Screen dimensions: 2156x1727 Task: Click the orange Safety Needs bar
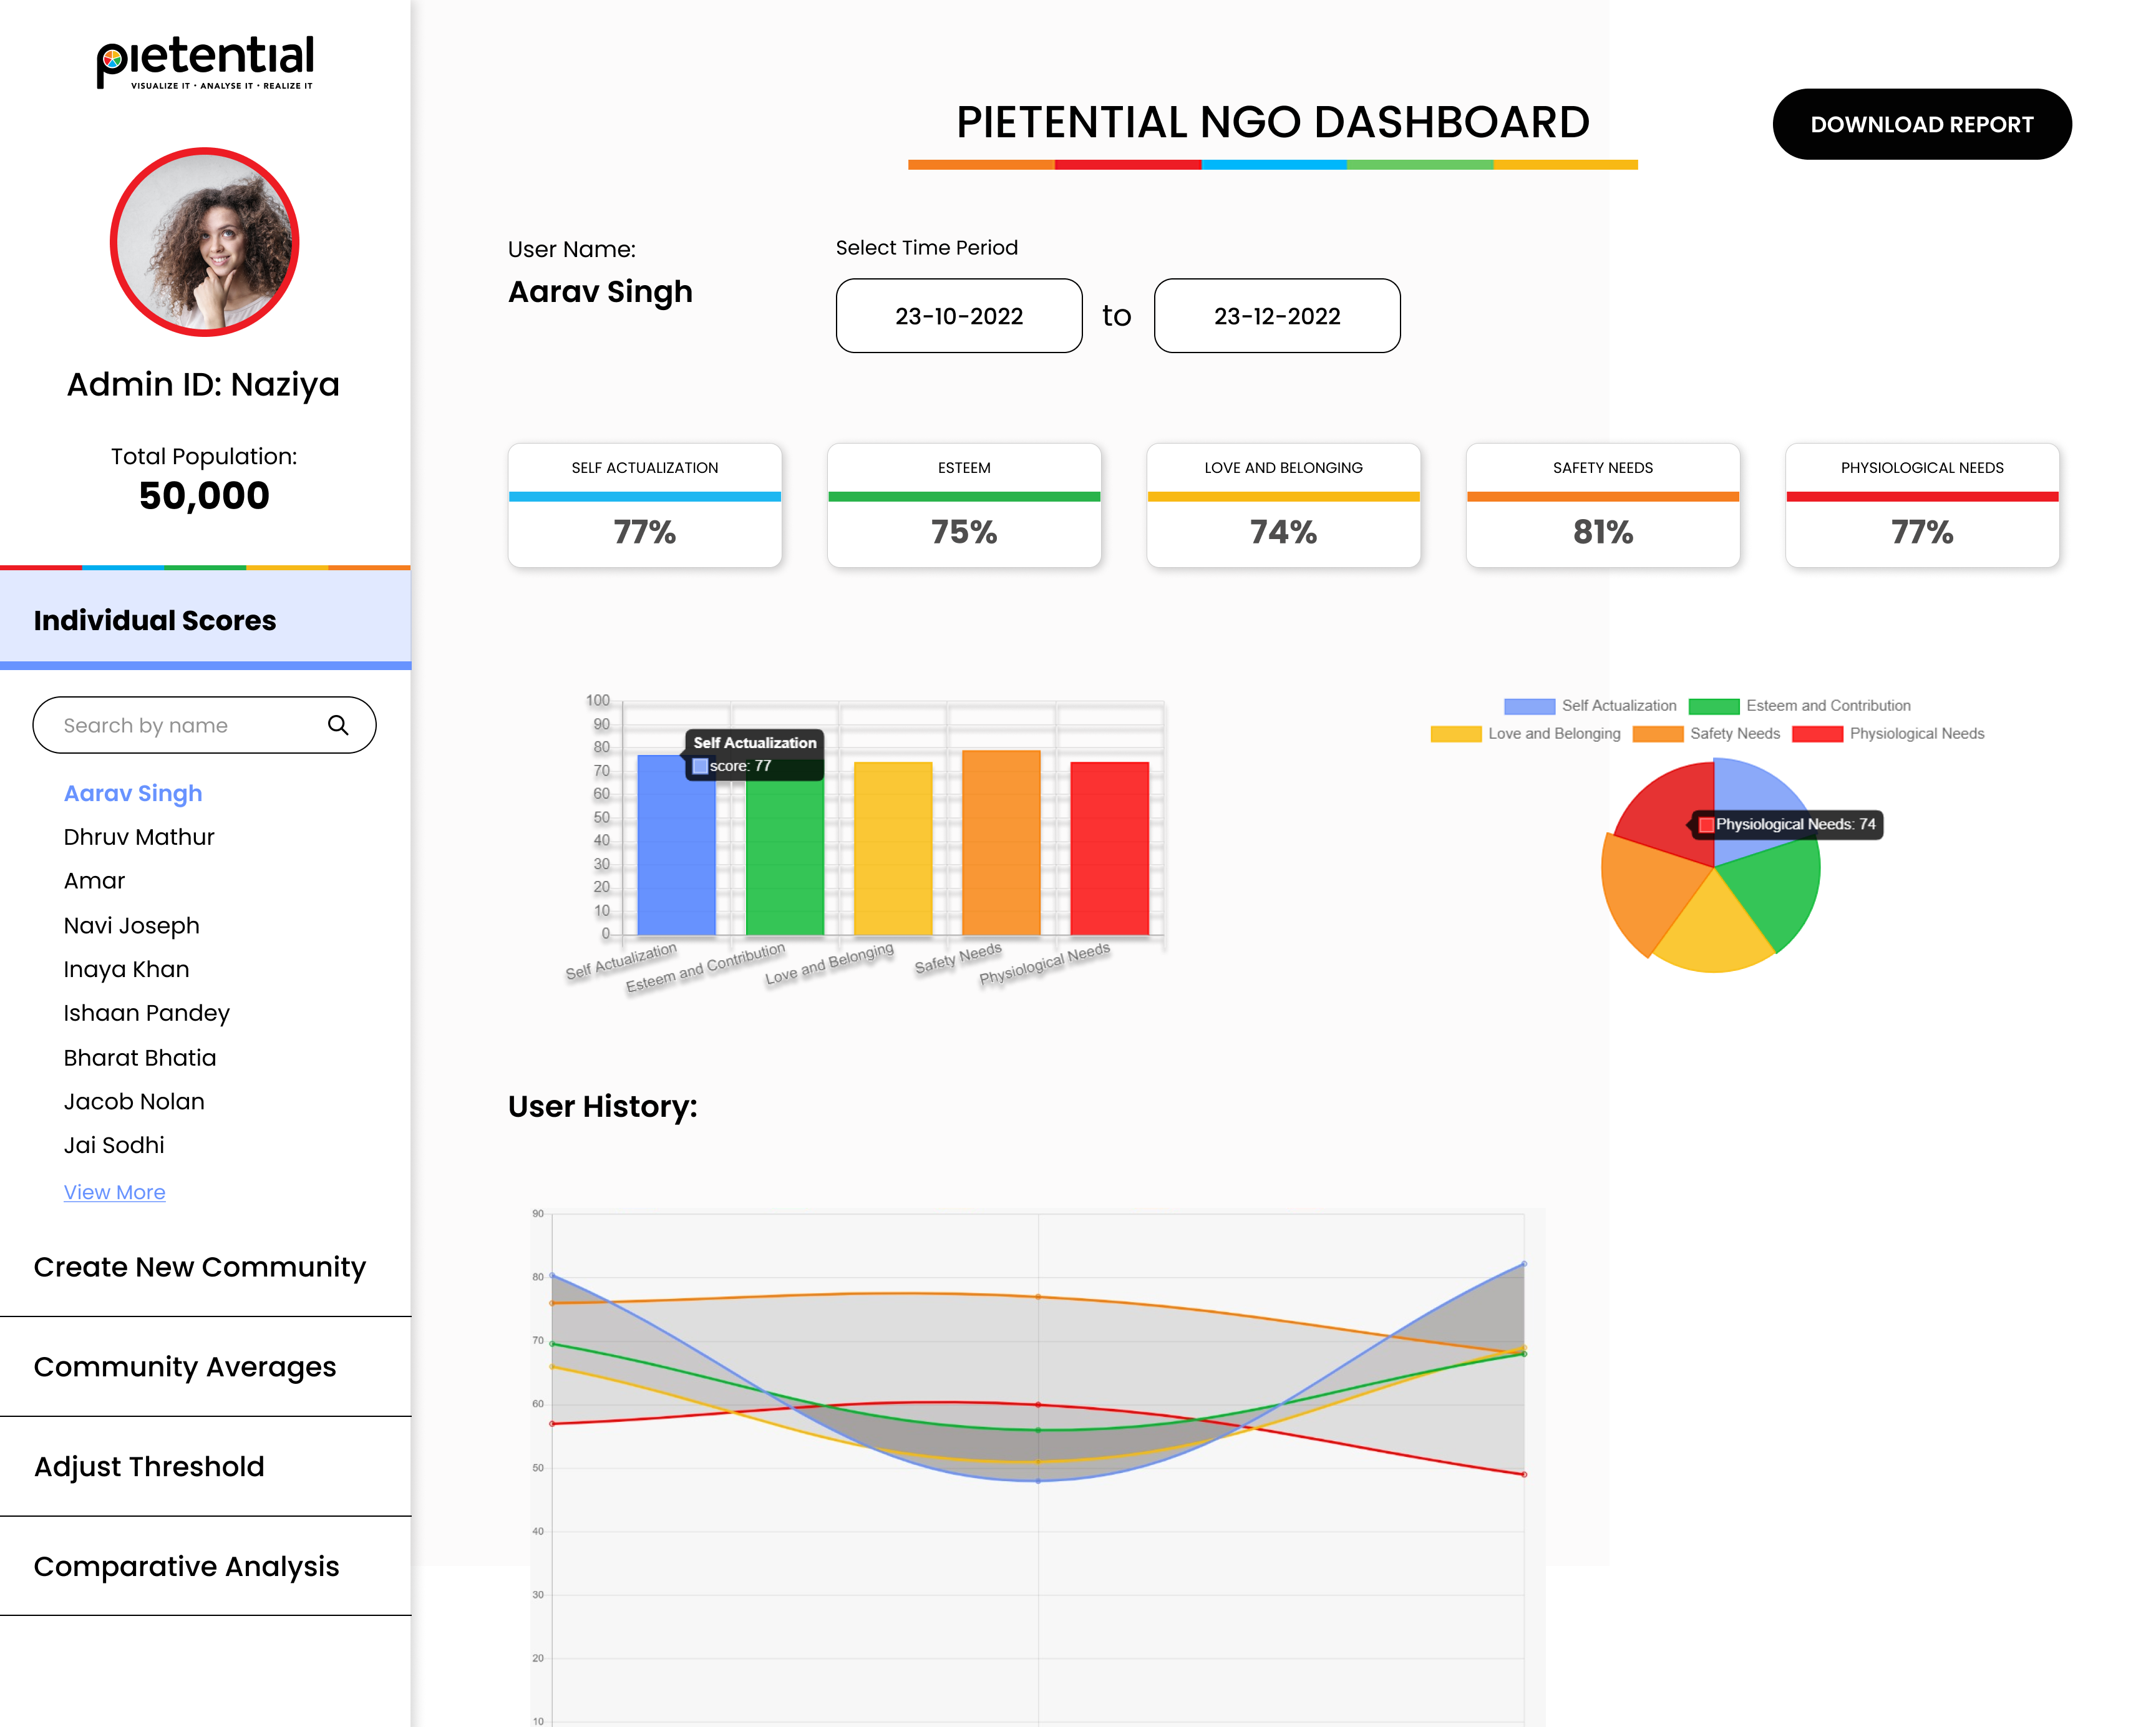1001,843
